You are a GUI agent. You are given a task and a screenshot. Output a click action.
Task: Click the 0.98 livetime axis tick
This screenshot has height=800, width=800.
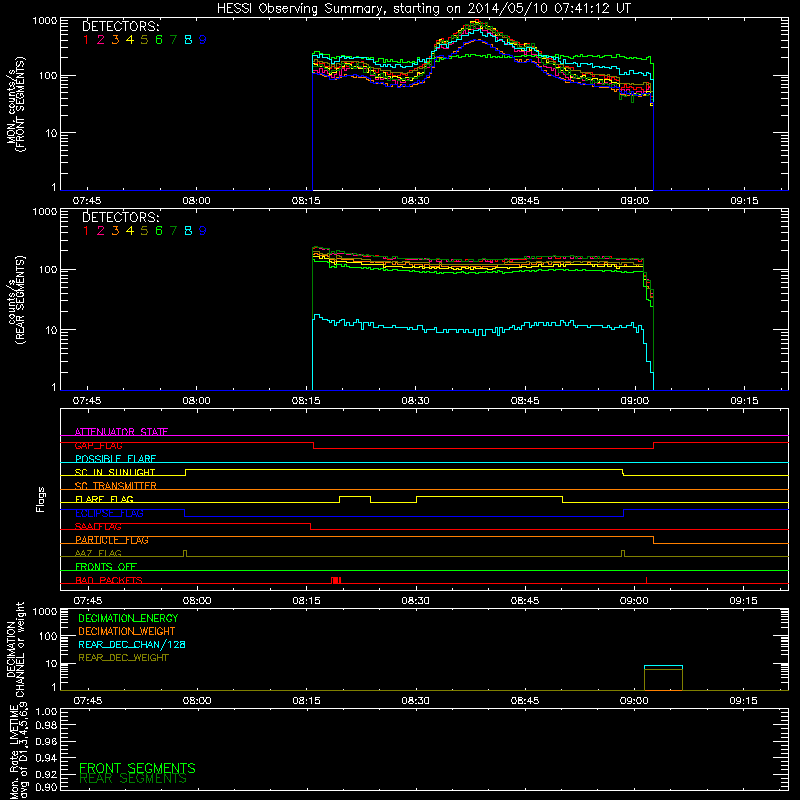(46, 725)
